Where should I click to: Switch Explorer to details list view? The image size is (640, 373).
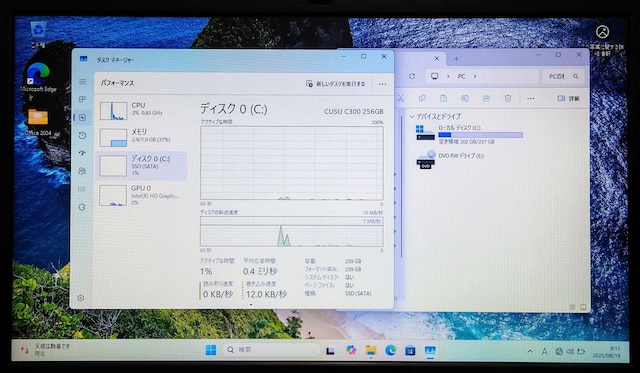point(572,307)
